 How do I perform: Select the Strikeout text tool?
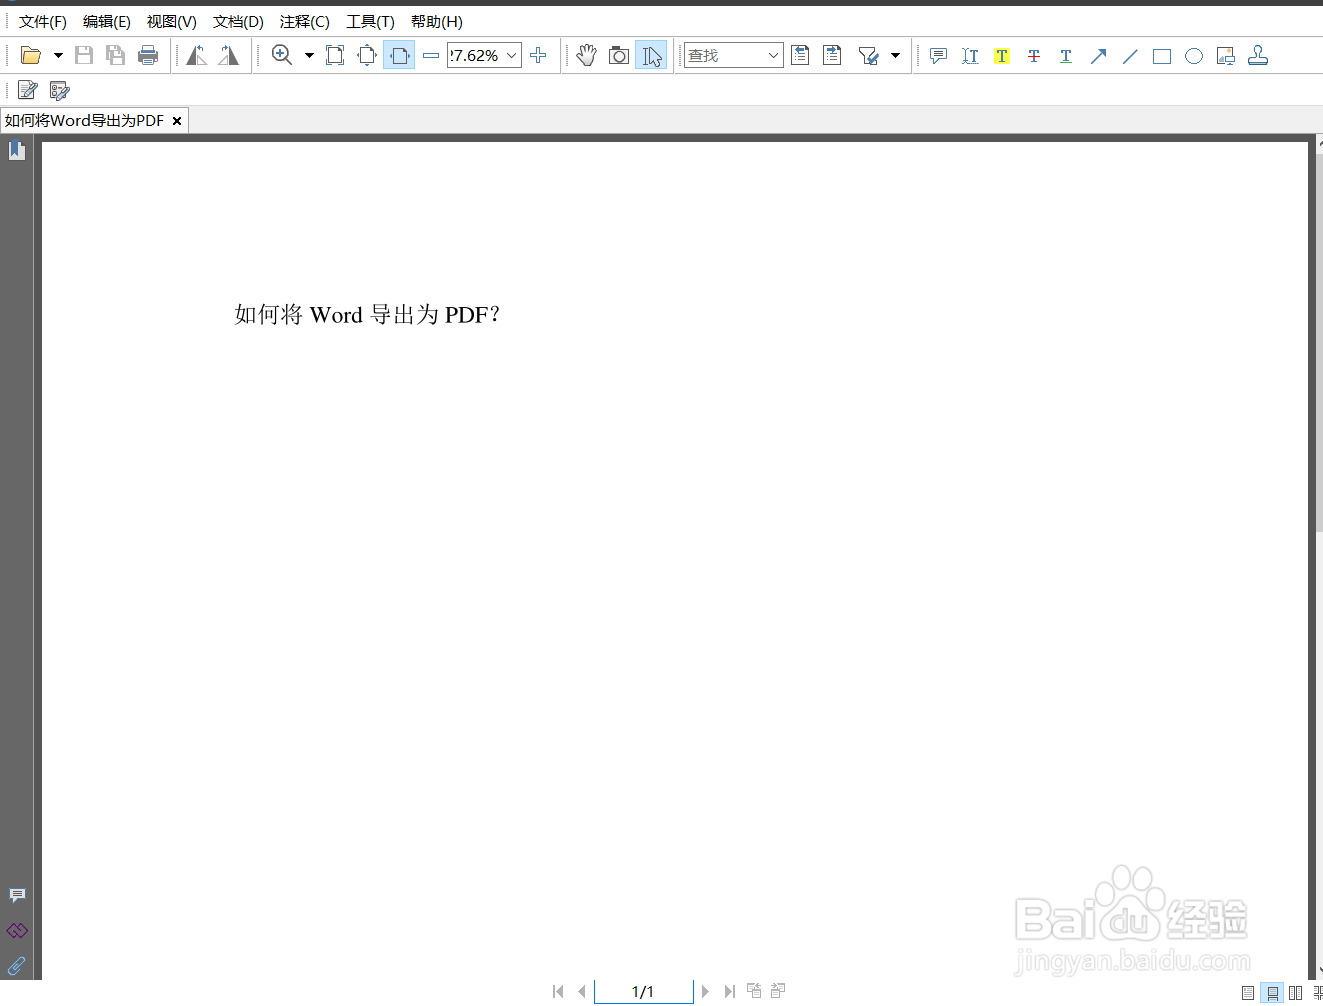(1034, 56)
